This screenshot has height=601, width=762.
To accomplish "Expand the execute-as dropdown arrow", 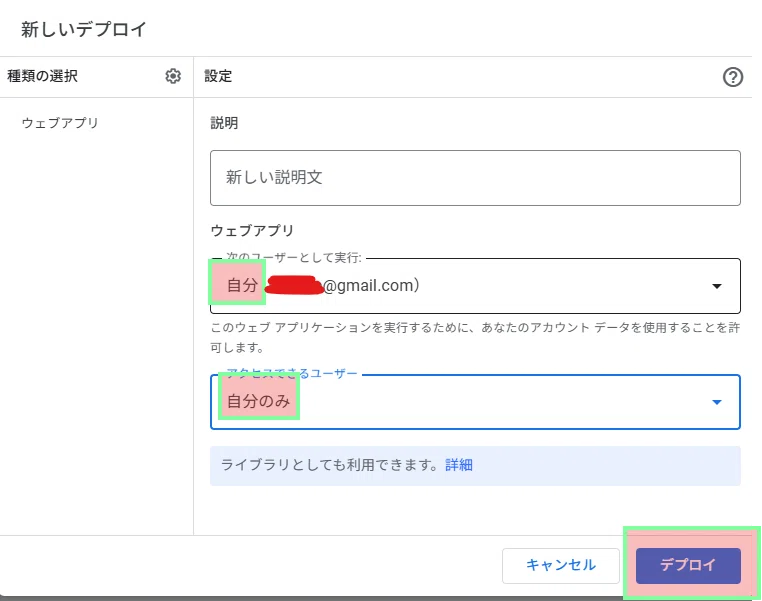I will pyautogui.click(x=716, y=286).
